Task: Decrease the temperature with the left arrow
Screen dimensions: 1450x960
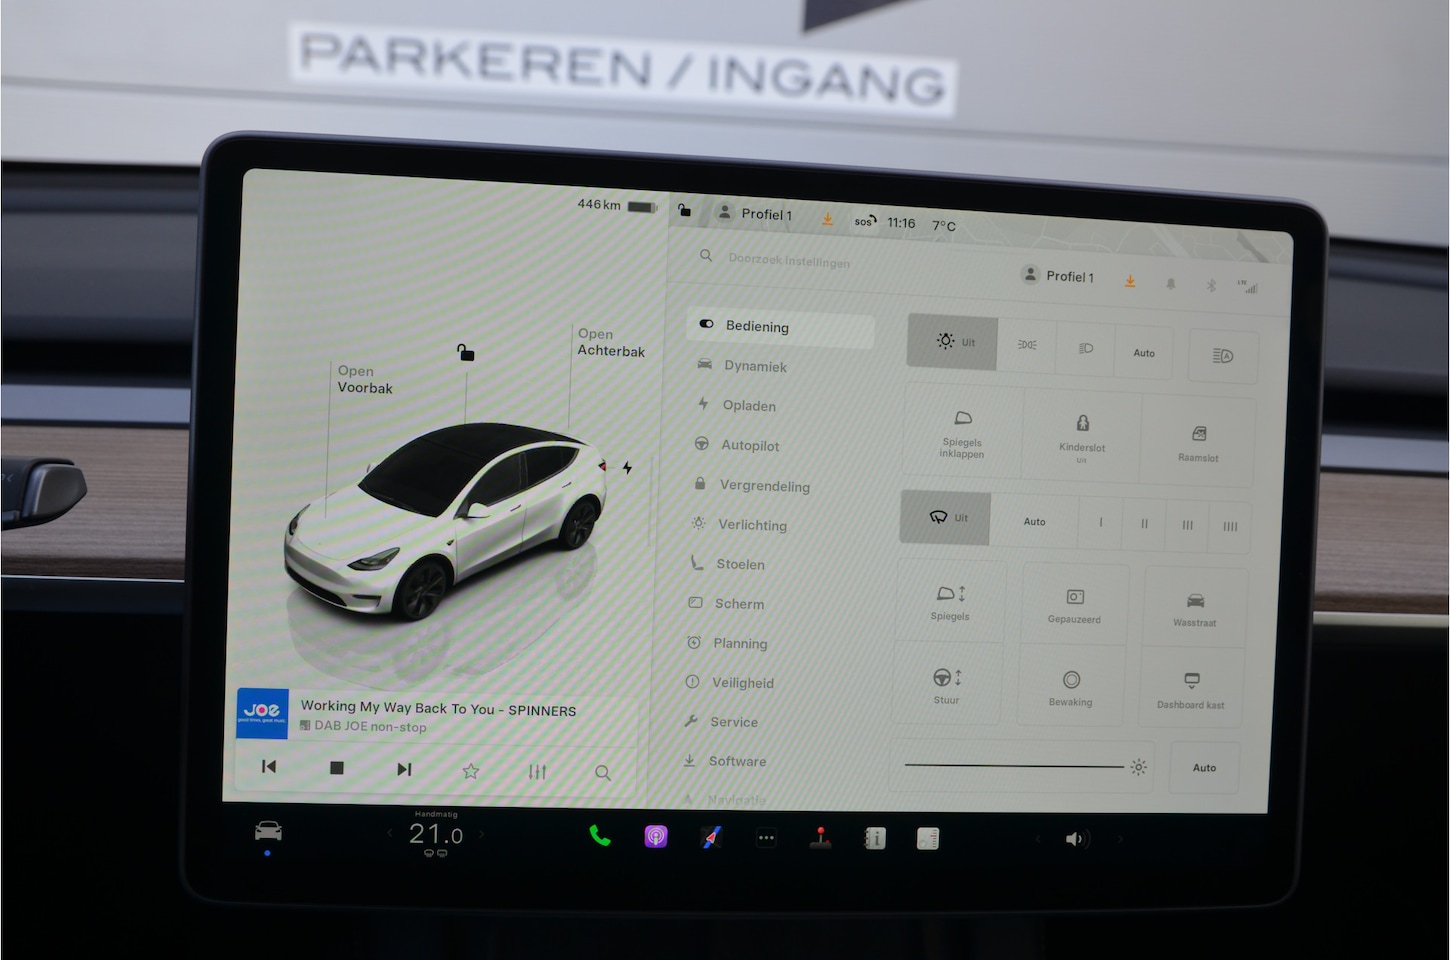Action: point(390,833)
